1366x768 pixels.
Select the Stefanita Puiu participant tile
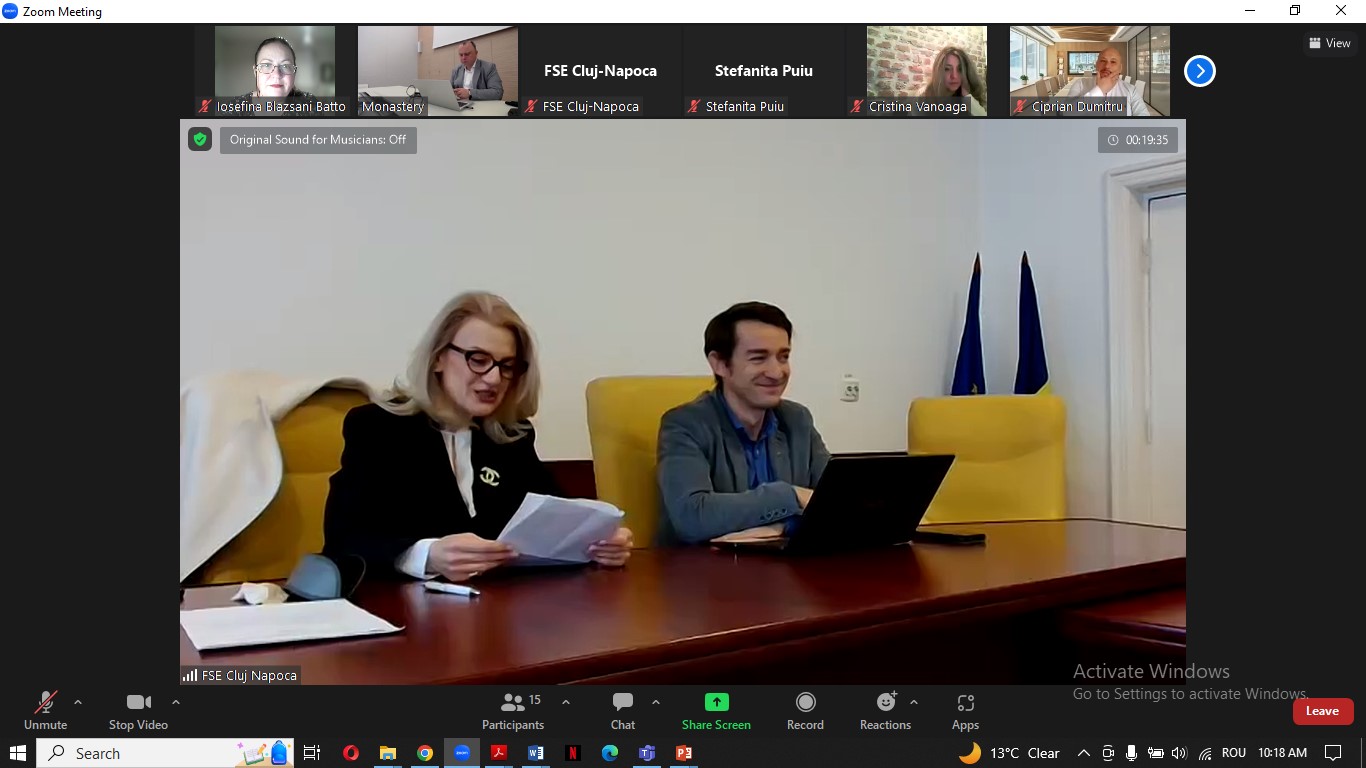coord(763,71)
